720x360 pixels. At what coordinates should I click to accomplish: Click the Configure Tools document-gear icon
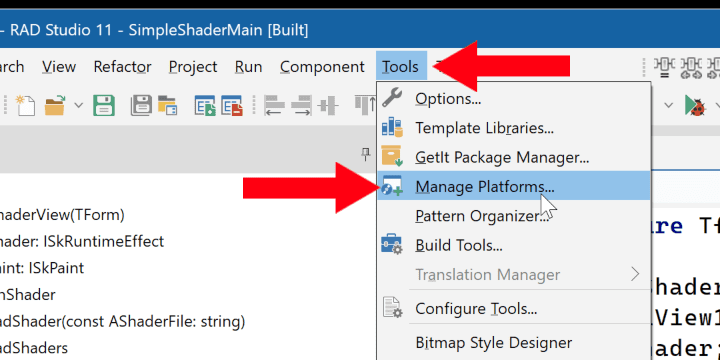(x=393, y=308)
